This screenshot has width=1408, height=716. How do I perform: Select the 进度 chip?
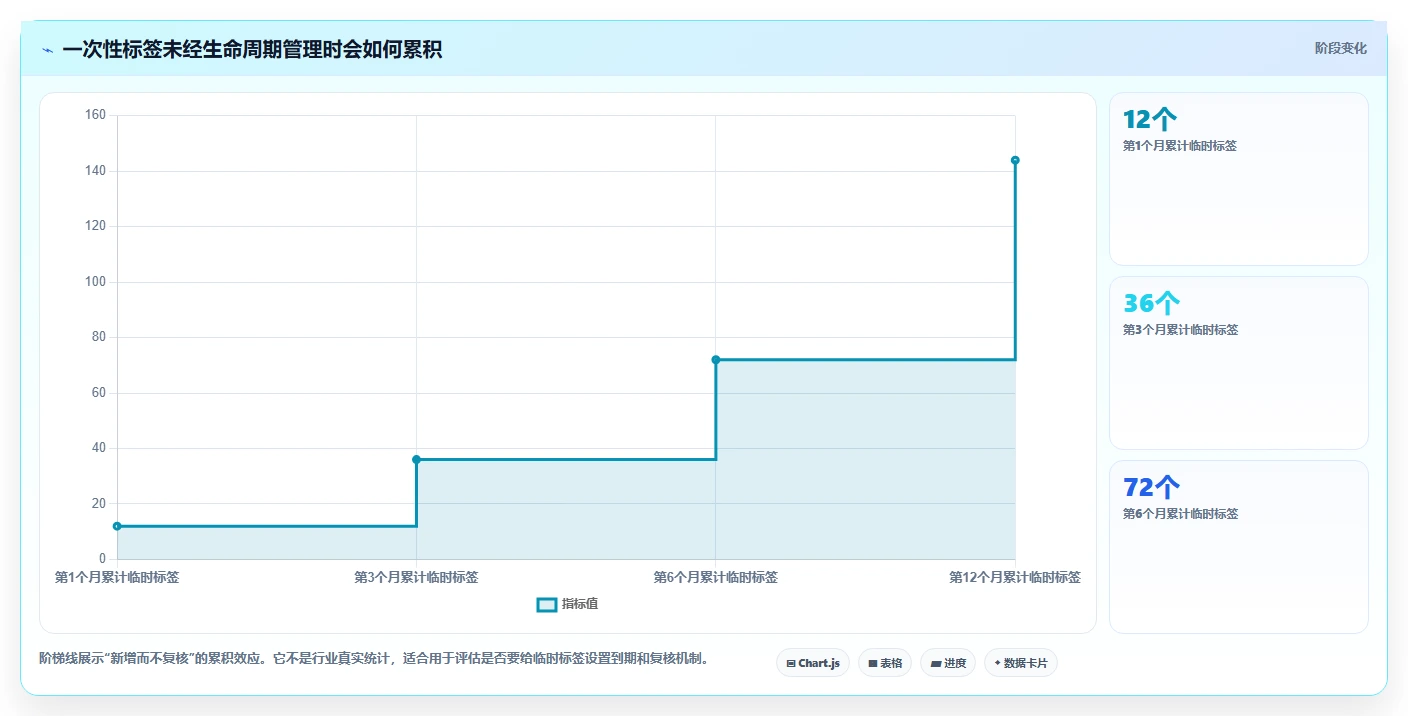pyautogui.click(x=948, y=663)
